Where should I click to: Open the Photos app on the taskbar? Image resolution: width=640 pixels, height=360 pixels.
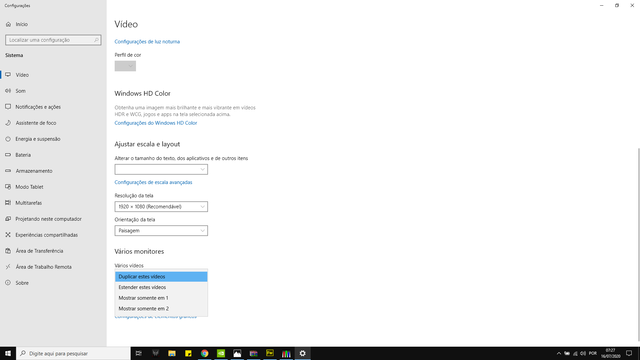pyautogui.click(x=237, y=353)
